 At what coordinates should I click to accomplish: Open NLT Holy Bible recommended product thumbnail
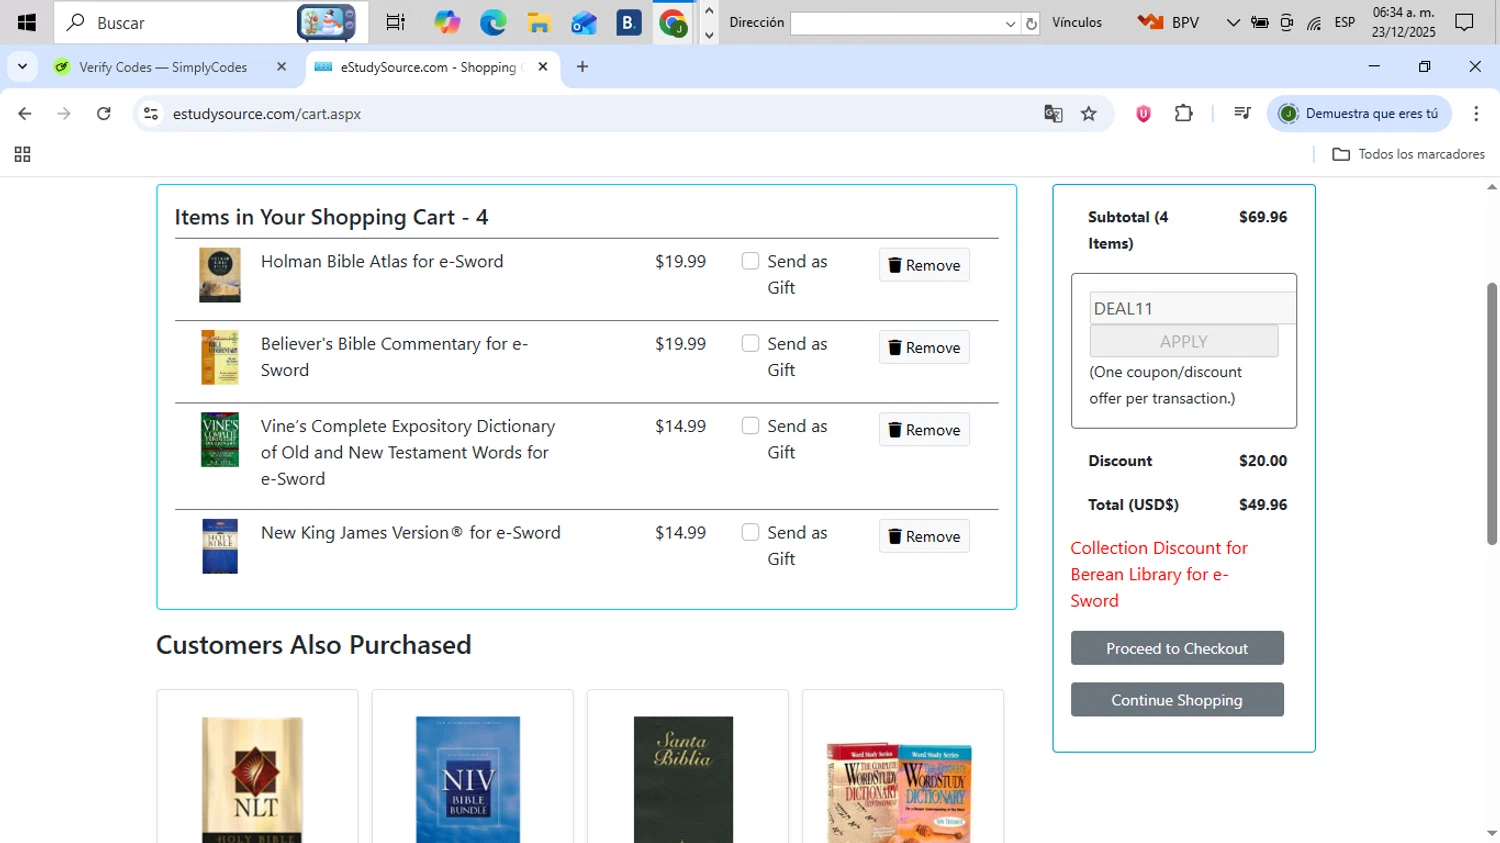[252, 779]
